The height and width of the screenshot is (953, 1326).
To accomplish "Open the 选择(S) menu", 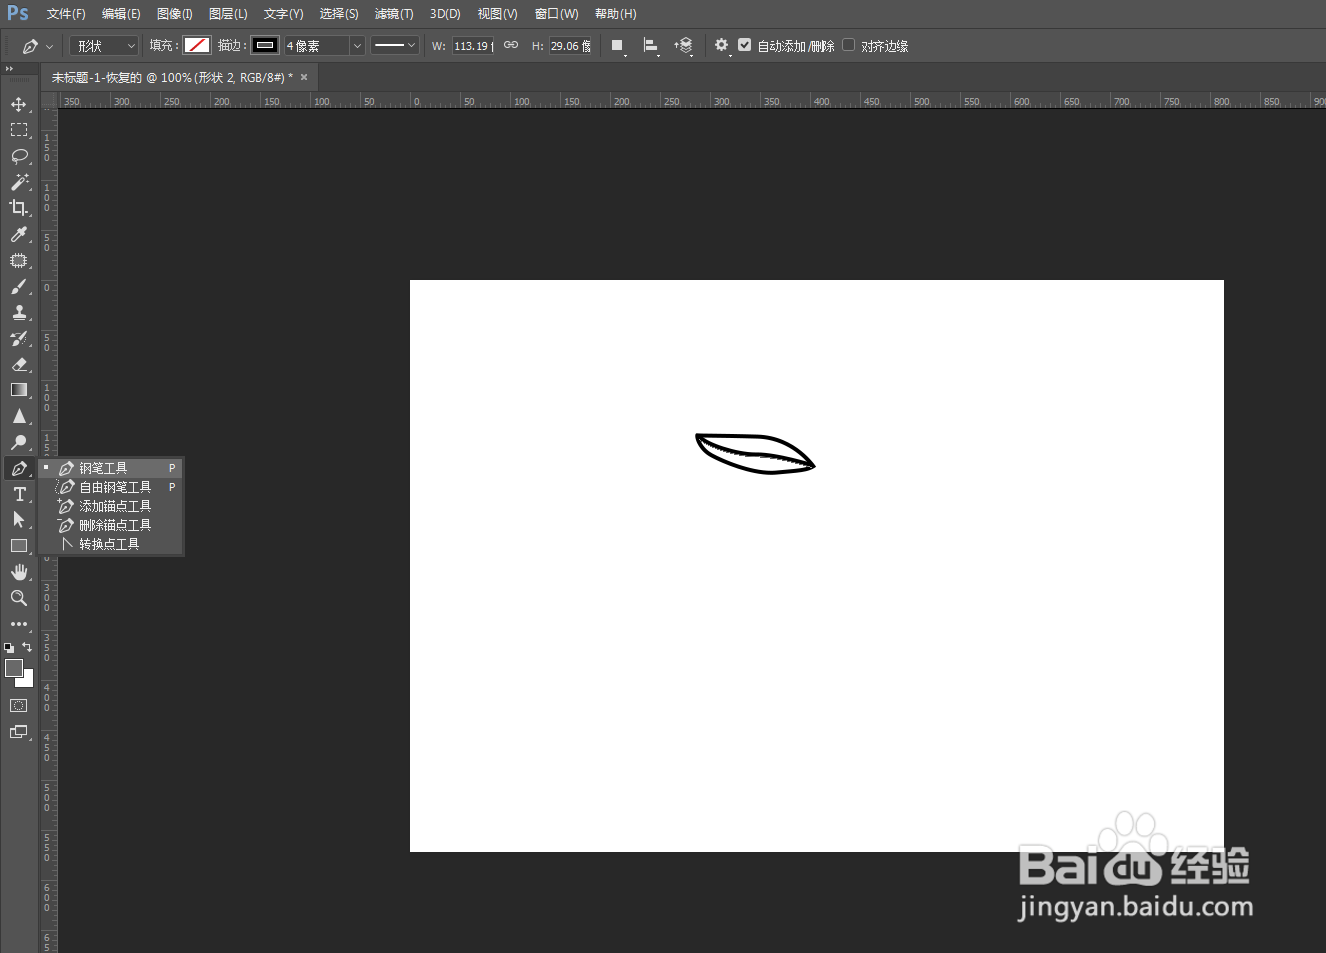I will point(339,14).
